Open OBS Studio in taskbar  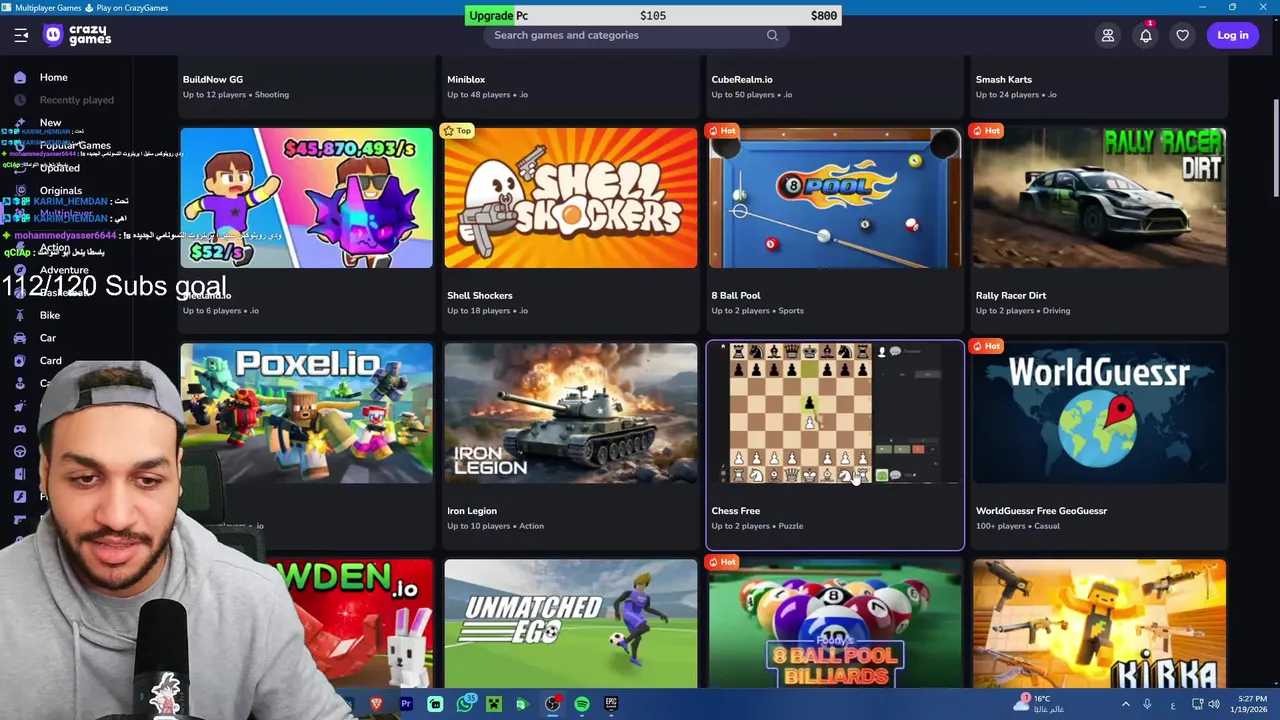[x=552, y=704]
